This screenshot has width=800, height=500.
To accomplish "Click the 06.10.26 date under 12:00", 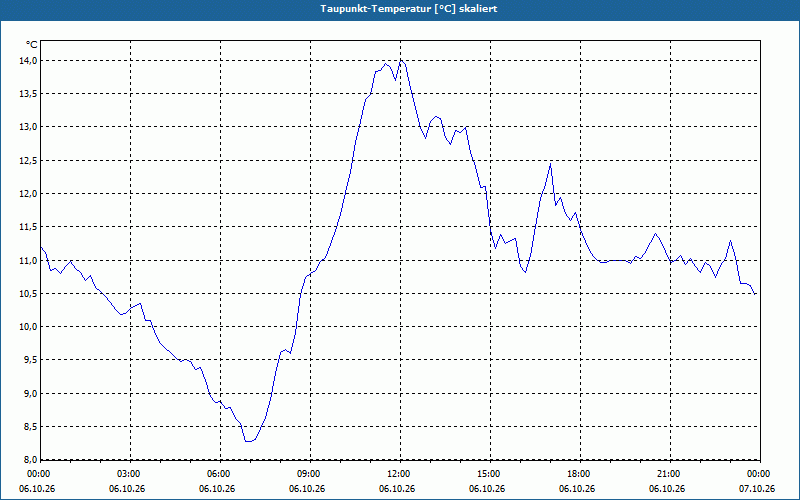I will coord(397,489).
